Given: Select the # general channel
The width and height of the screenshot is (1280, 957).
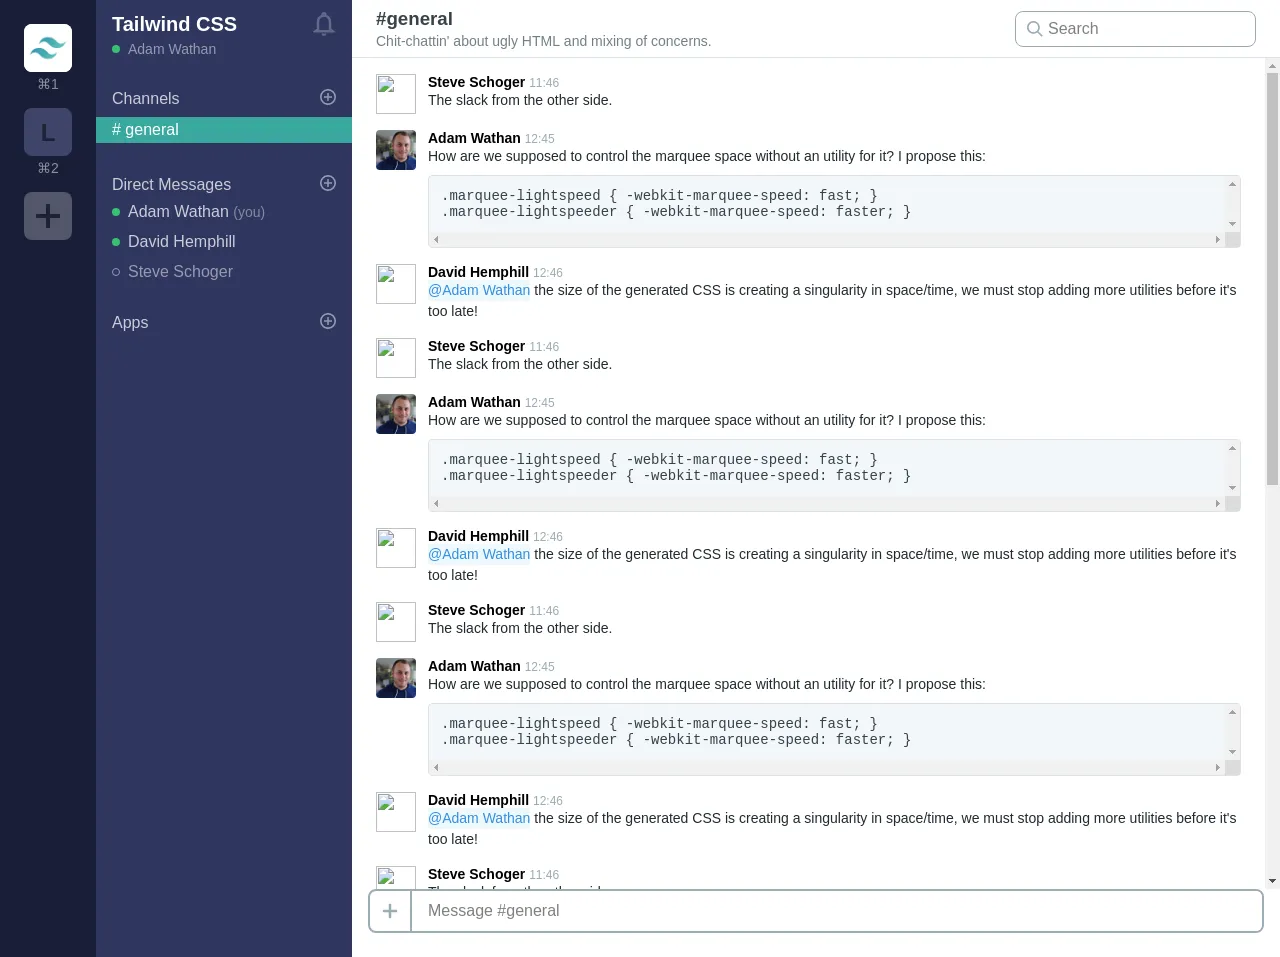Looking at the screenshot, I should 224,130.
